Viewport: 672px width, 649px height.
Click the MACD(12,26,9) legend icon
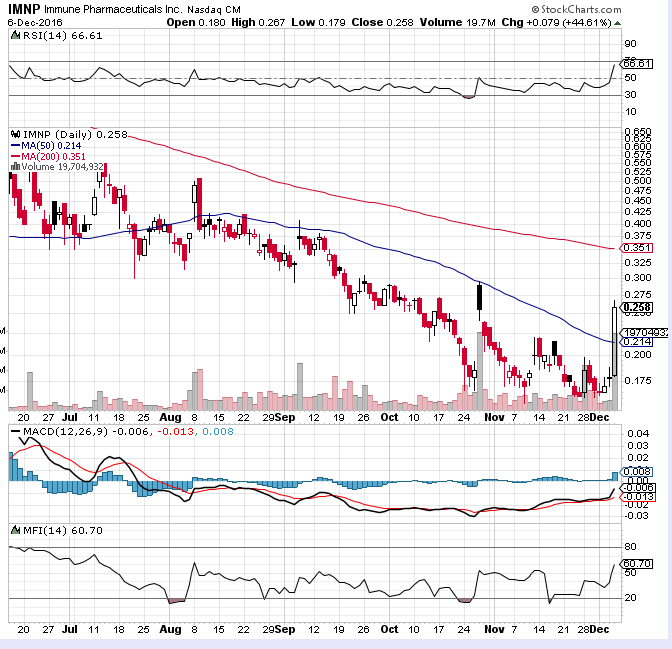click(13, 431)
